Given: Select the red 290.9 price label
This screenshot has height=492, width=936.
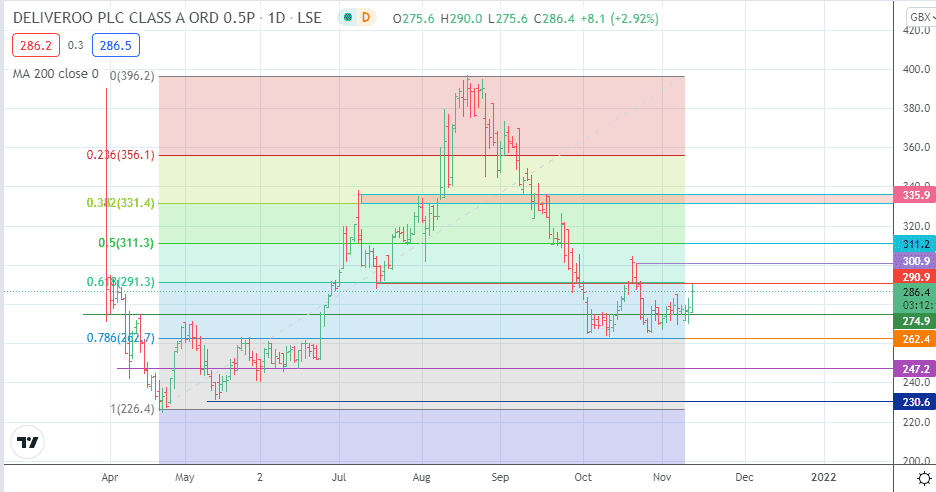Looking at the screenshot, I should [x=915, y=276].
